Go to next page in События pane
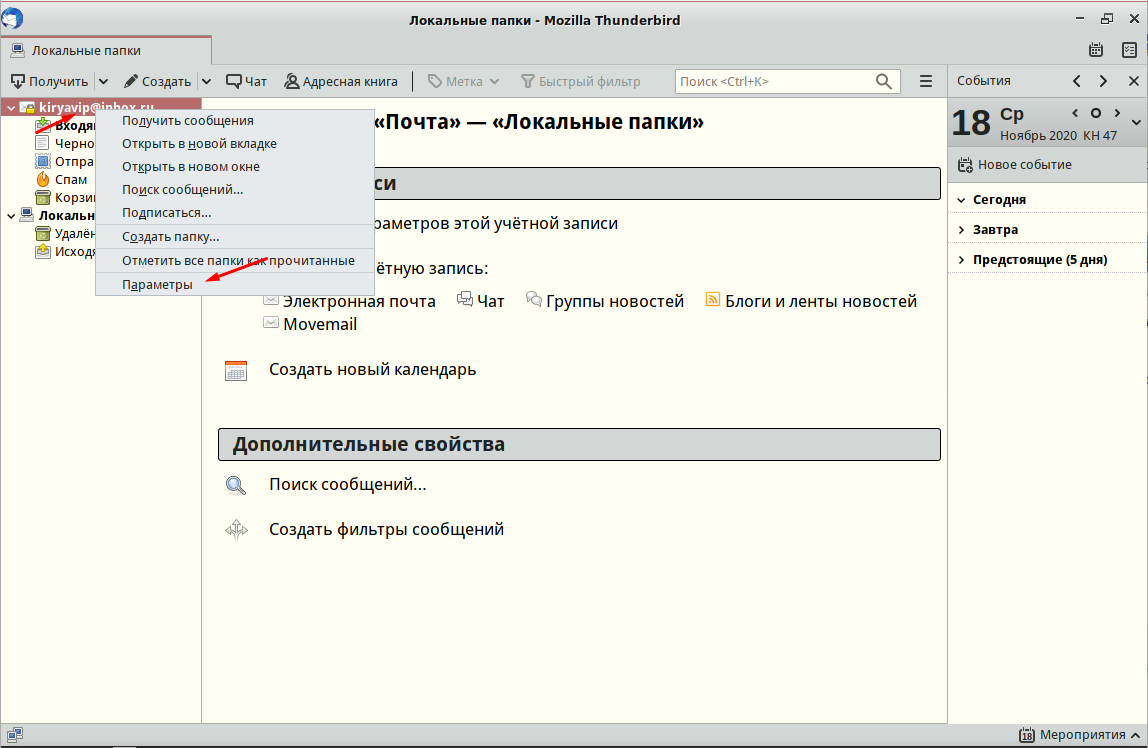 click(x=1103, y=81)
